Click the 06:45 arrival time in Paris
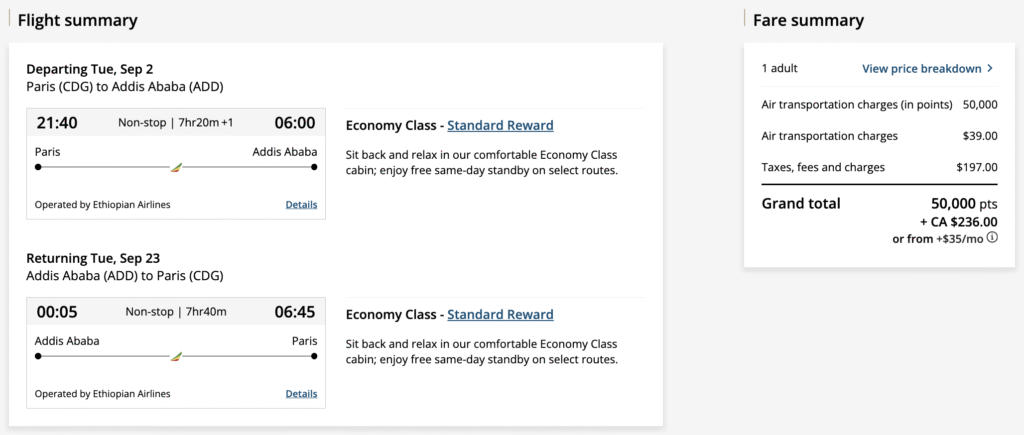Image resolution: width=1024 pixels, height=435 pixels. pos(295,312)
